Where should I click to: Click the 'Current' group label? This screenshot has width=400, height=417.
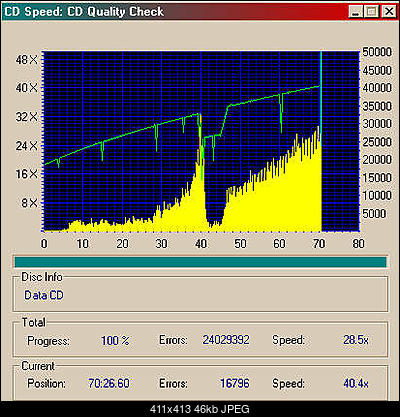click(38, 366)
